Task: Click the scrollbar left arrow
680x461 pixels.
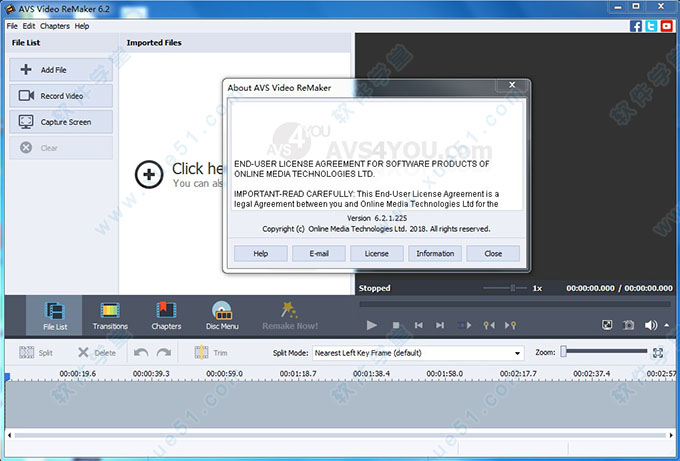Action: coord(9,435)
